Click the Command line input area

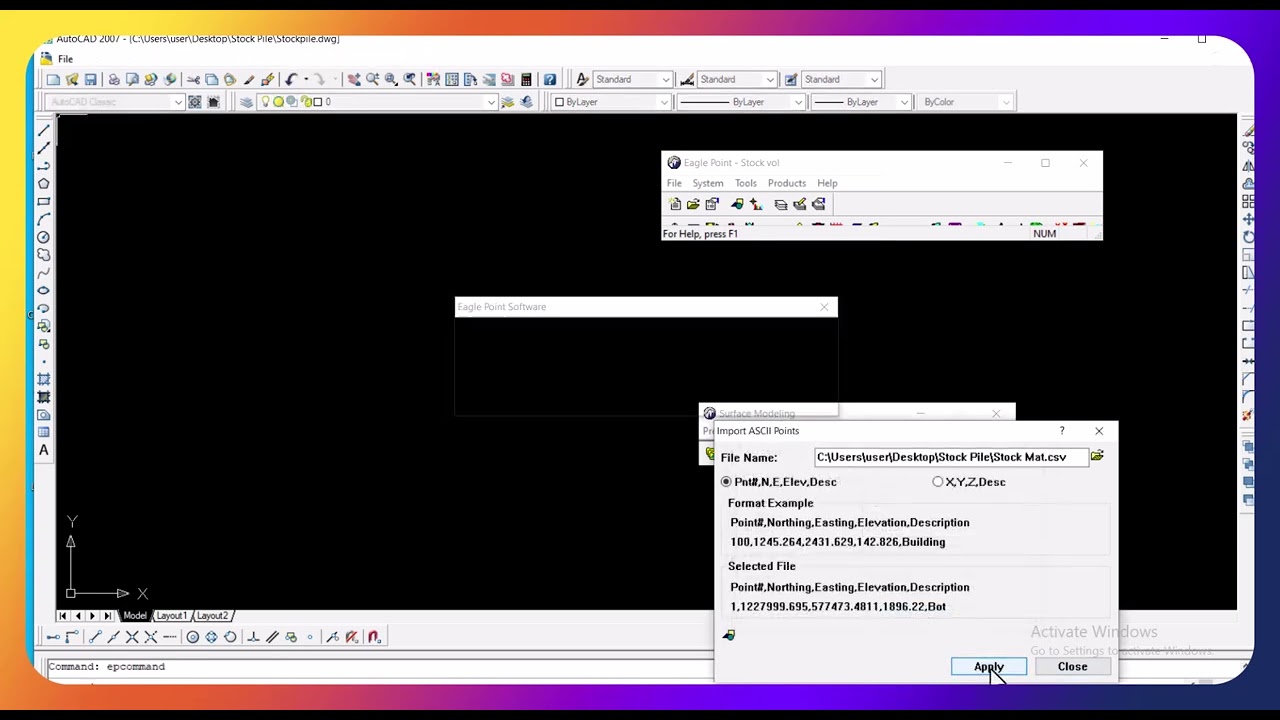pos(380,666)
